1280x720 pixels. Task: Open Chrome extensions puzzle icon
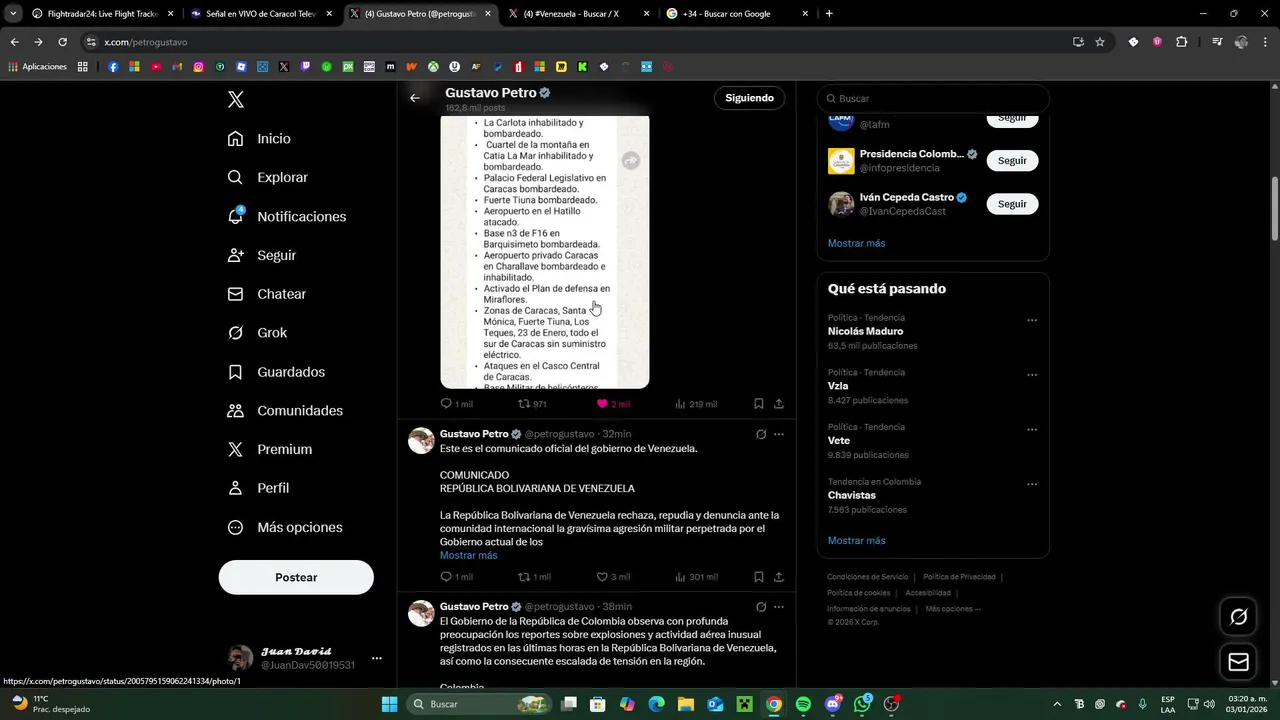tap(1182, 42)
